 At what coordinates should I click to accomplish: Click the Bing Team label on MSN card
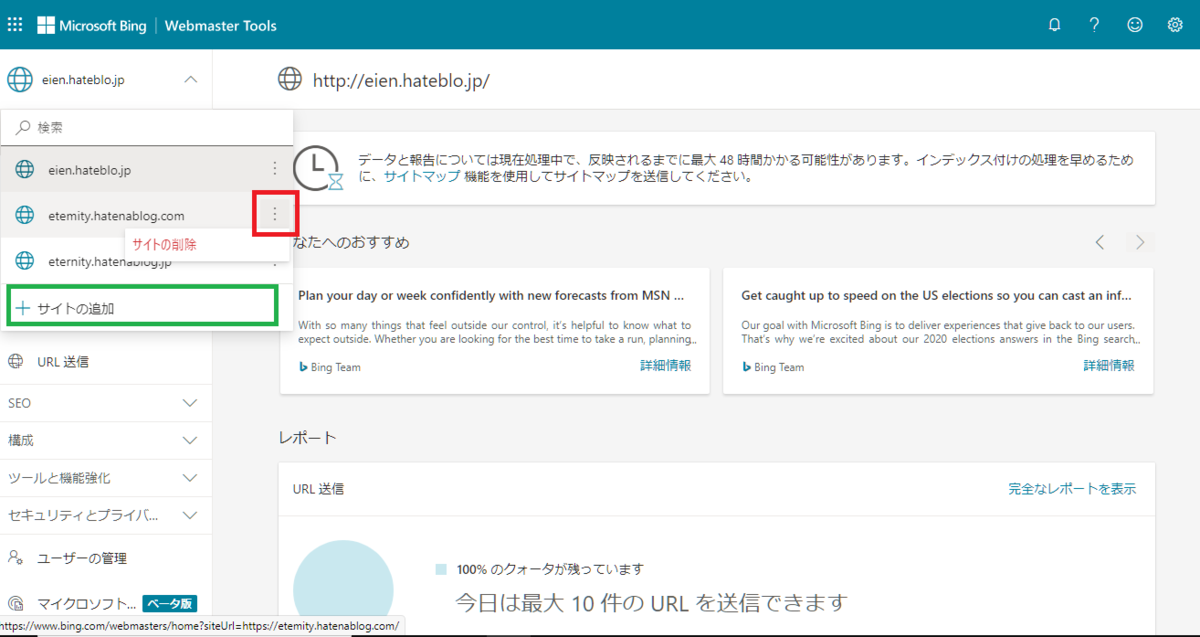coord(330,367)
